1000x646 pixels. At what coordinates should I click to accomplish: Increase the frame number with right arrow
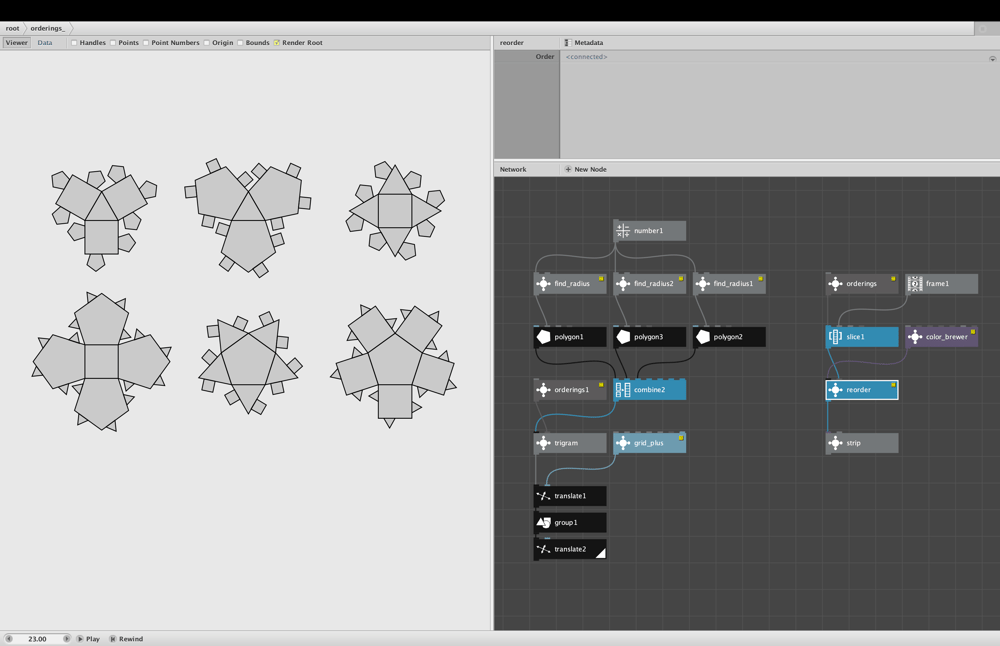(66, 638)
